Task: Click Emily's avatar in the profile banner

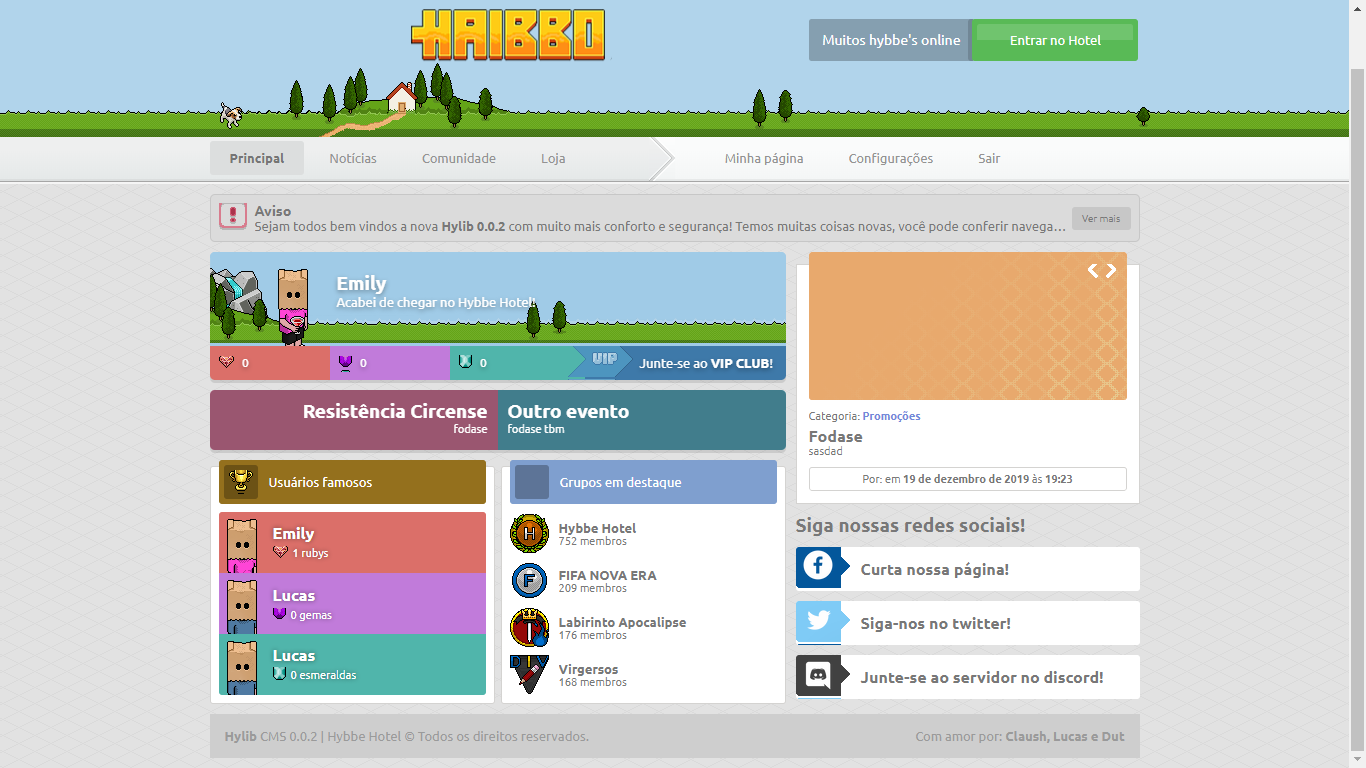Action: pos(292,306)
